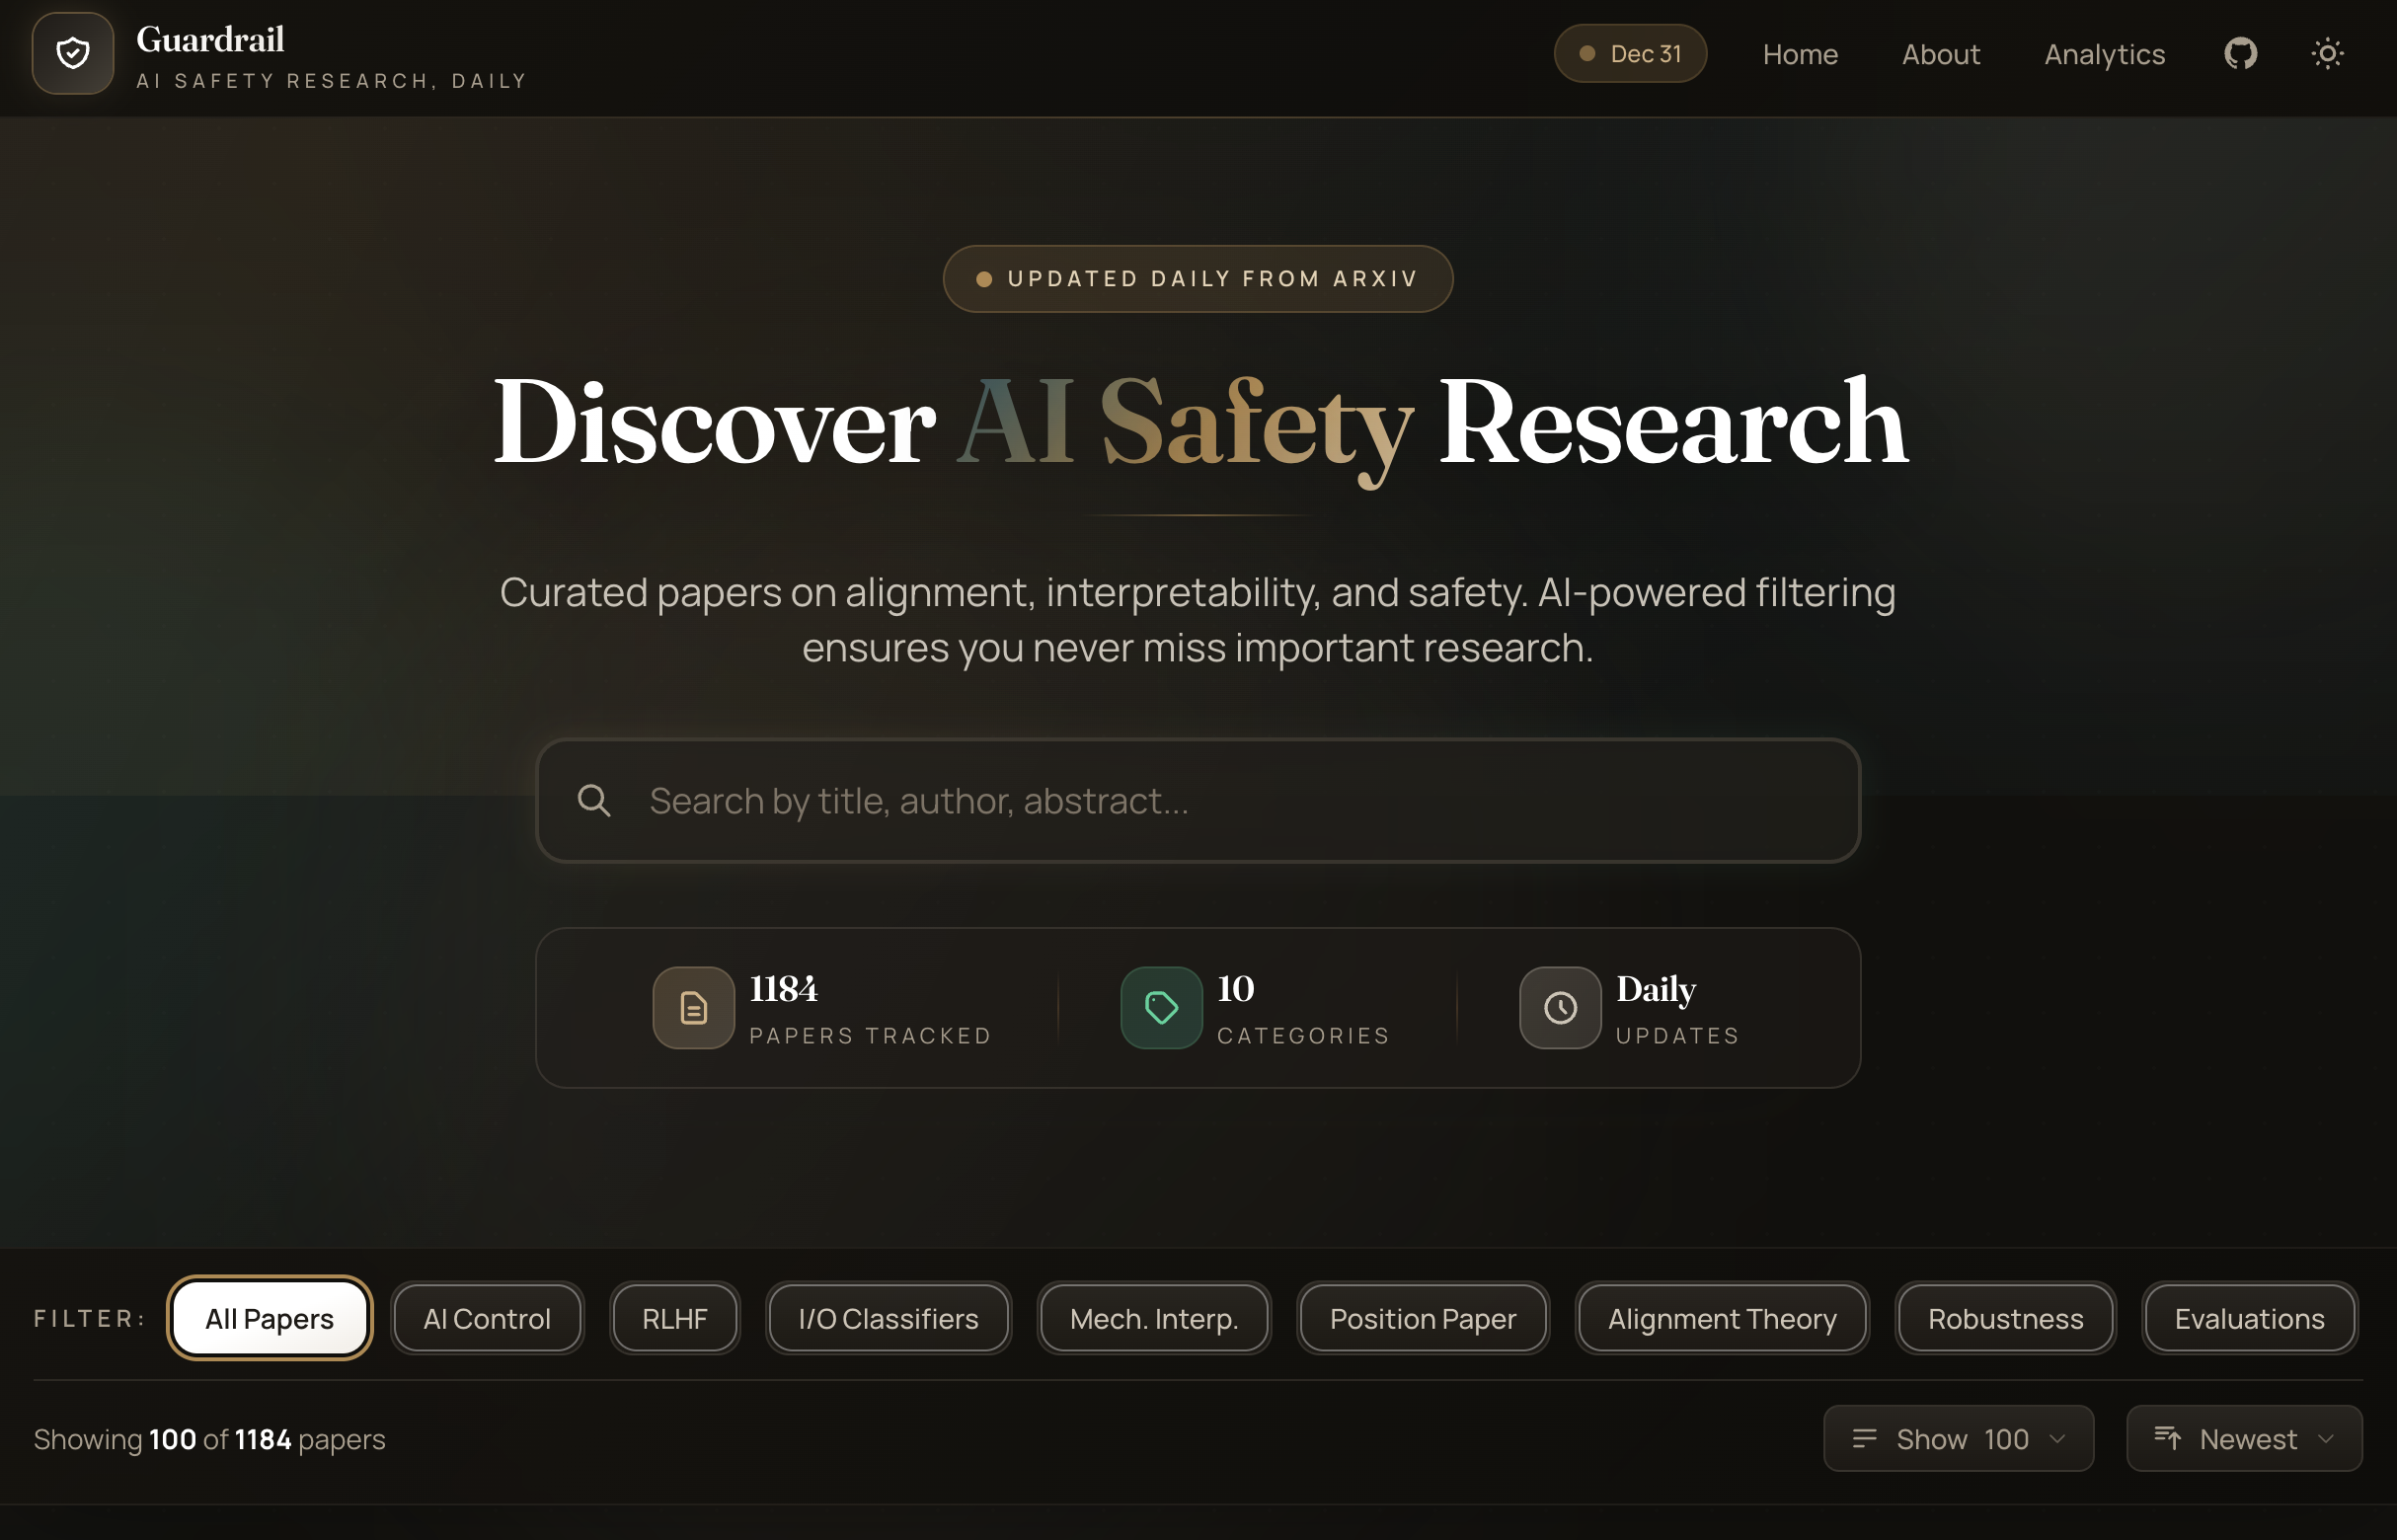Filter papers by AI Control
The image size is (2397, 1540).
click(487, 1319)
